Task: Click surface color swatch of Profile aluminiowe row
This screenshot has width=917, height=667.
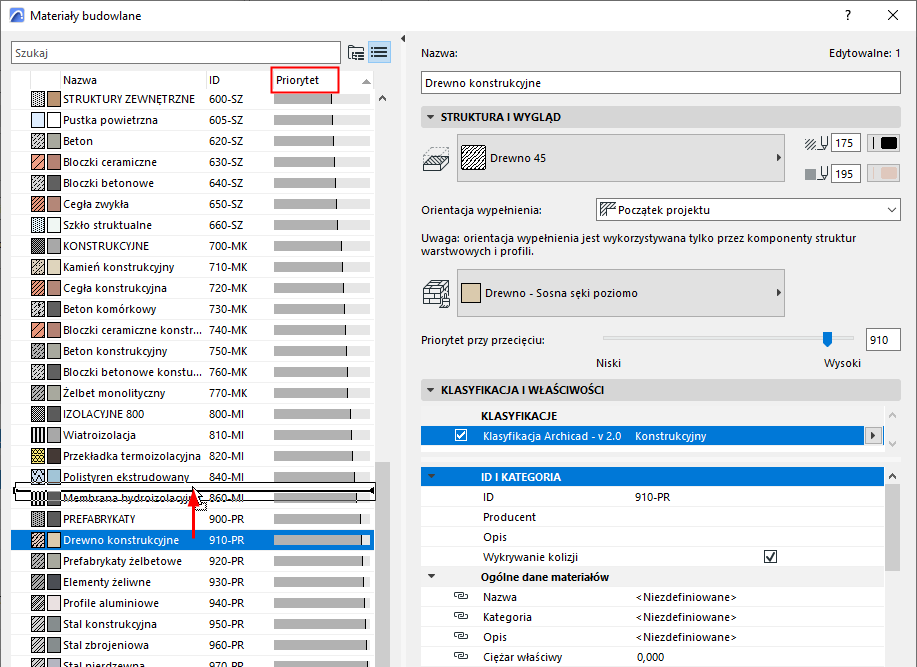Action: (54, 603)
